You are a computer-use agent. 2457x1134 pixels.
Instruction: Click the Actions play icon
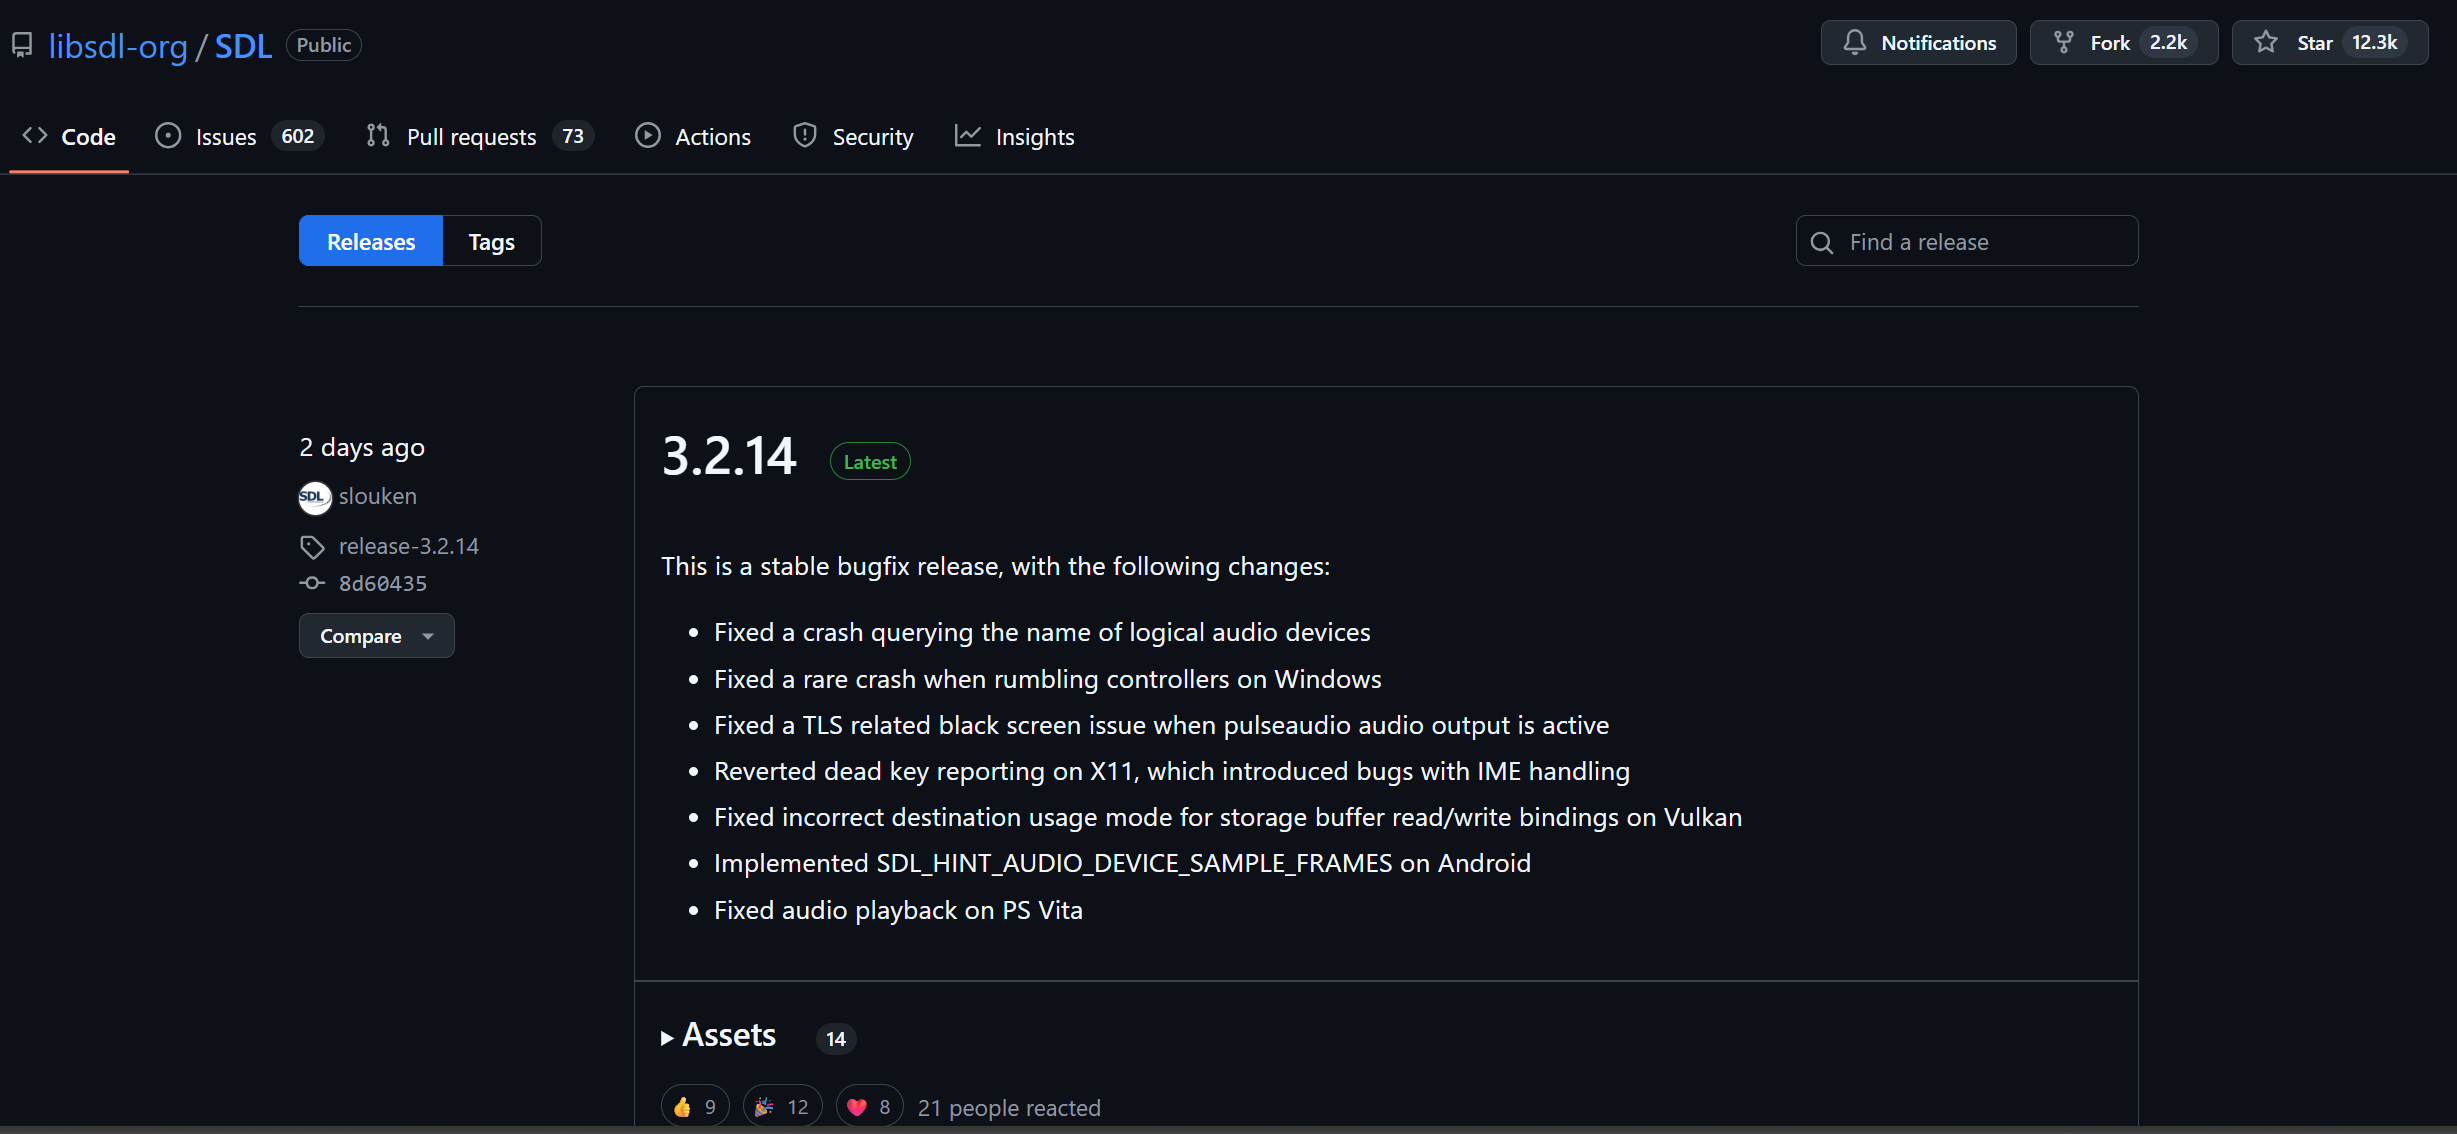click(648, 136)
